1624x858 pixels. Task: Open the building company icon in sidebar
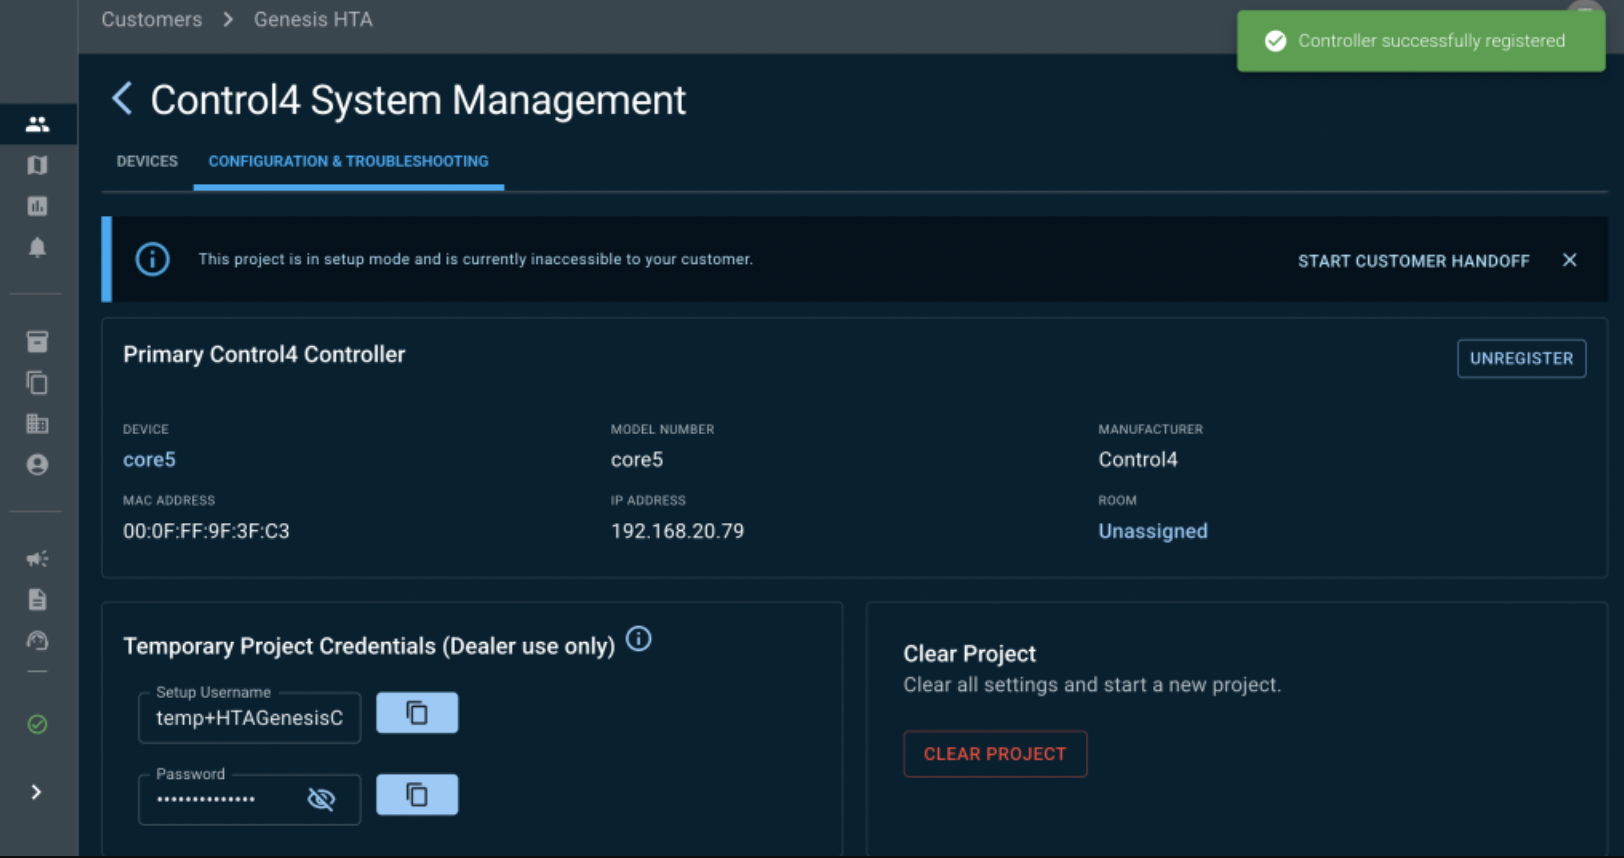tap(37, 424)
